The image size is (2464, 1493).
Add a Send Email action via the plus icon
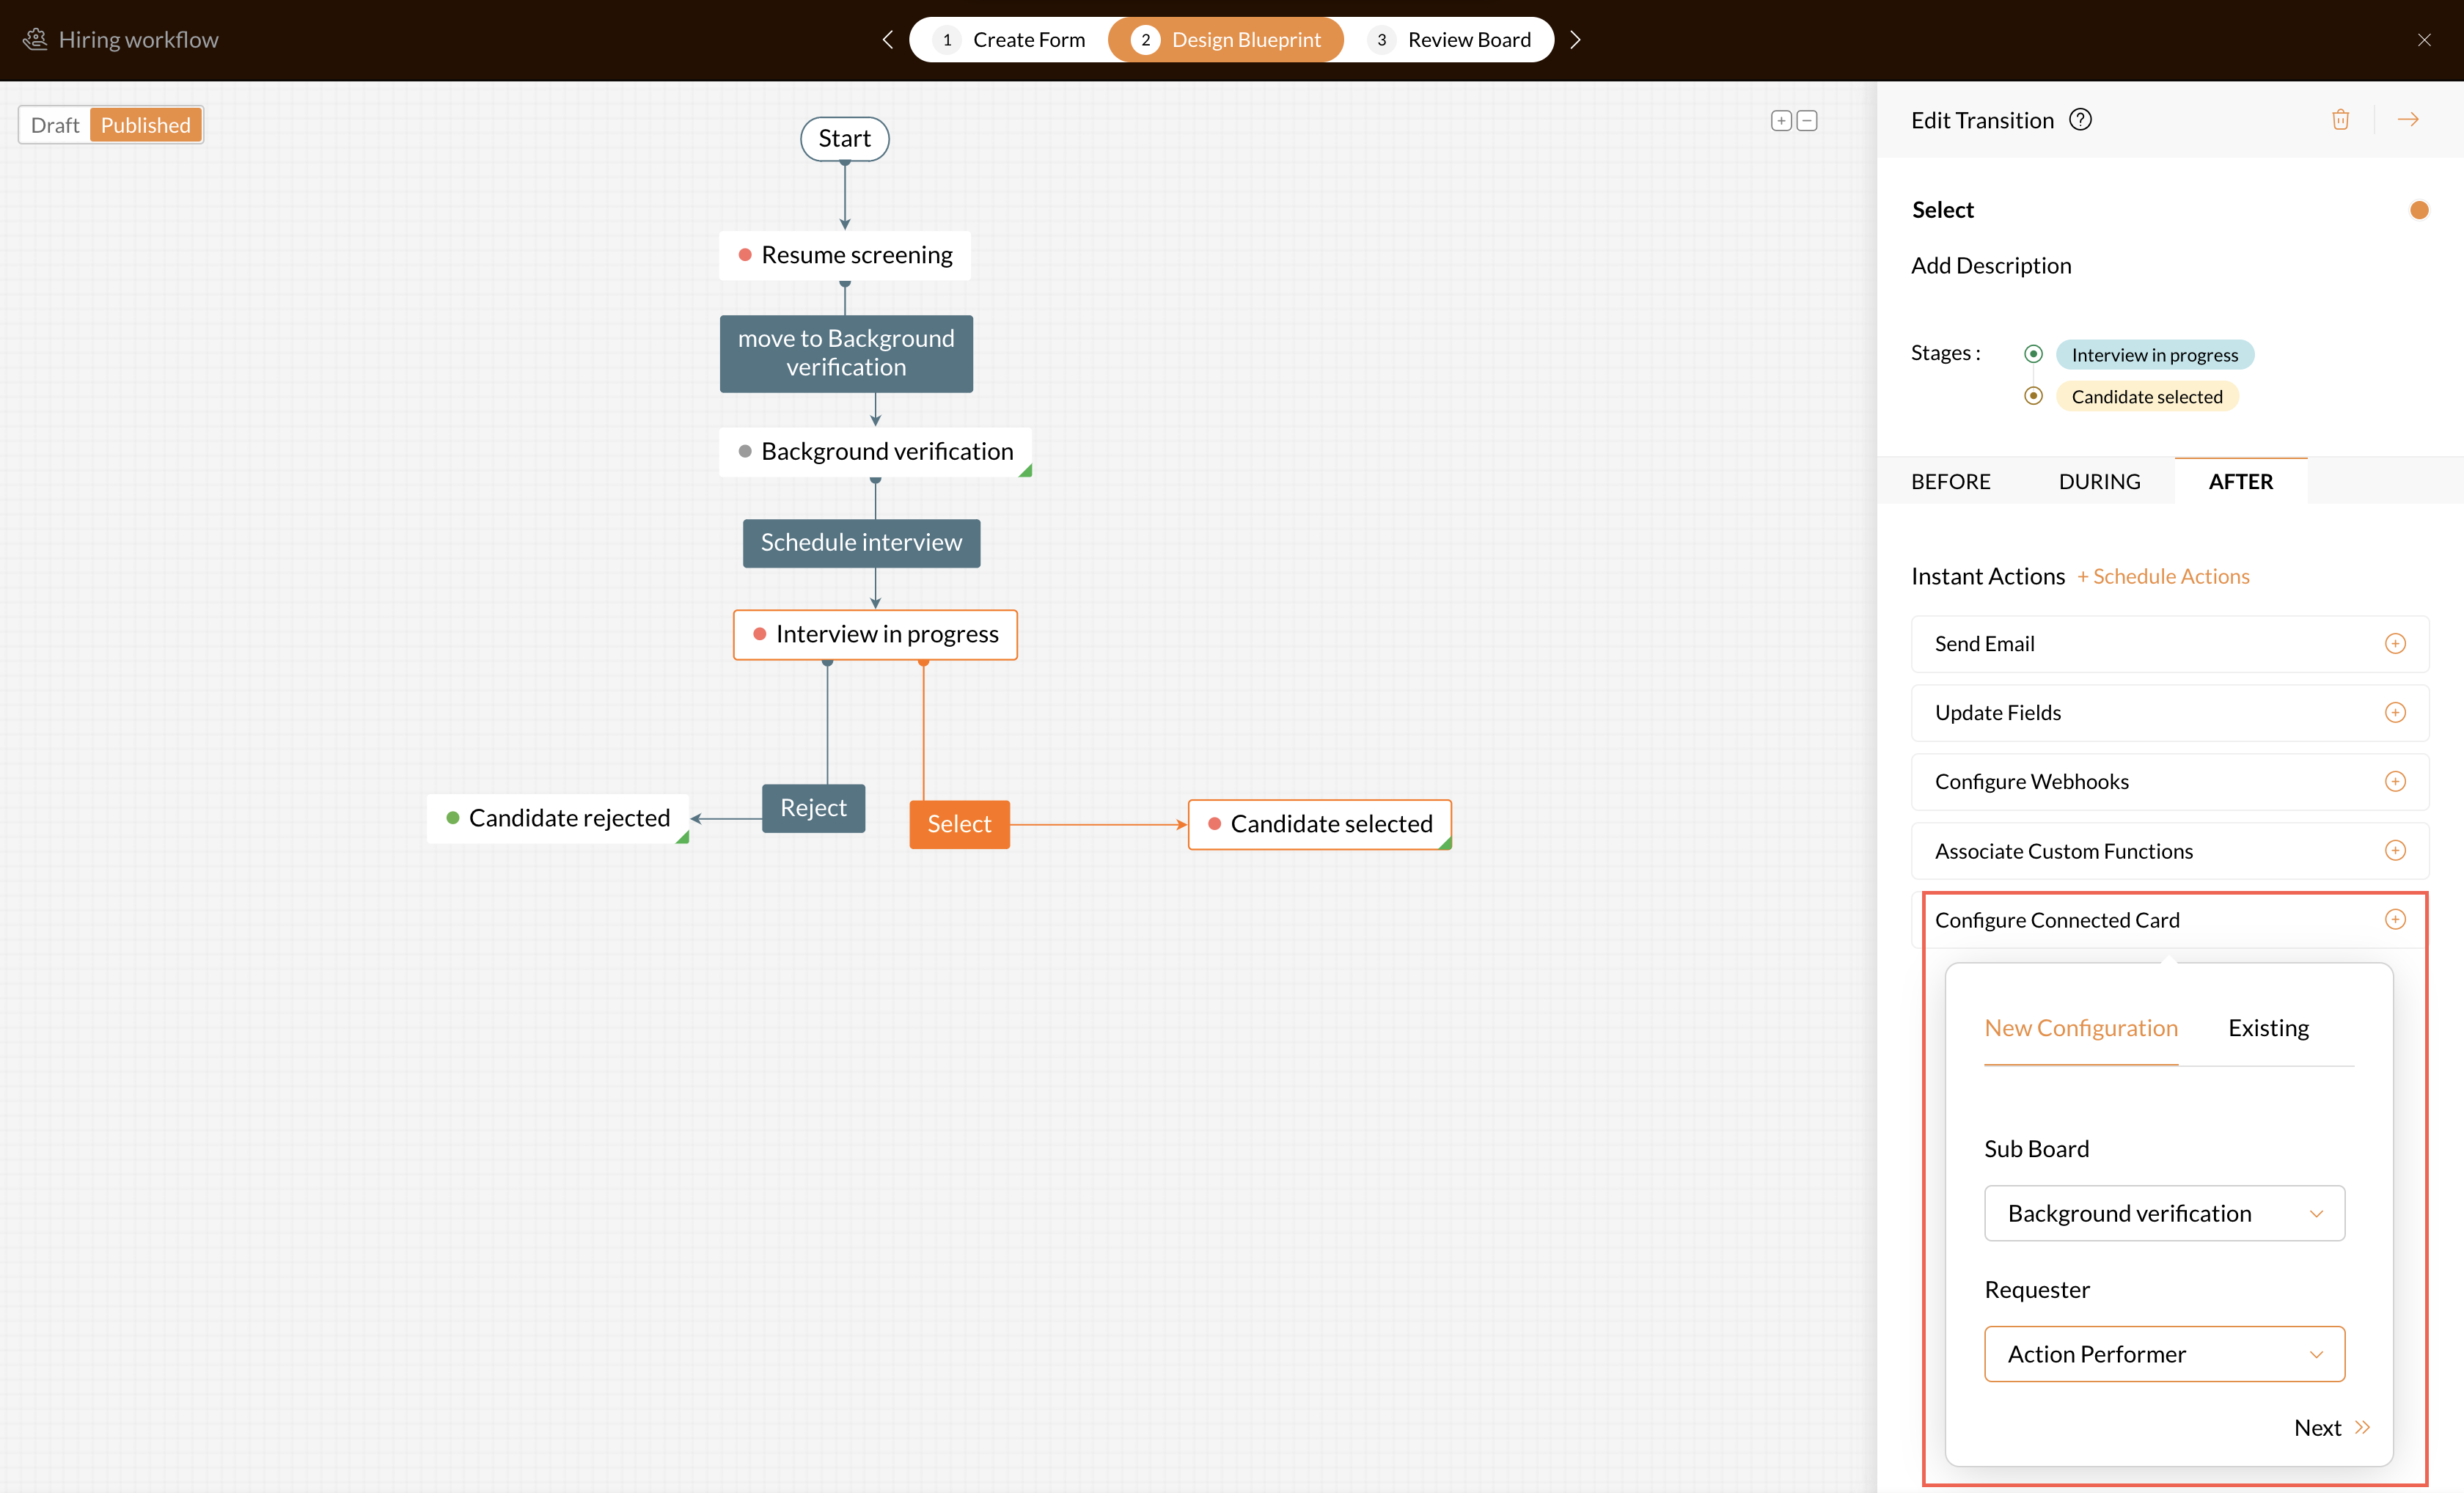pyautogui.click(x=2394, y=644)
